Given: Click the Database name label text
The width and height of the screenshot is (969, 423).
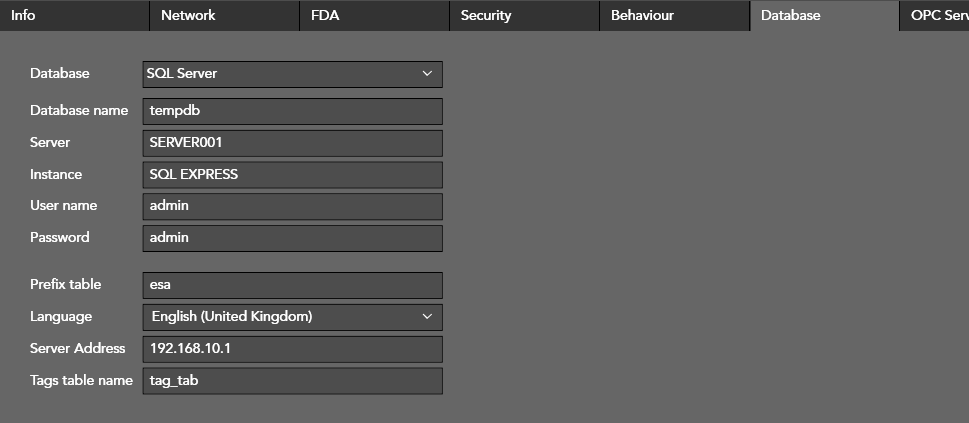Looking at the screenshot, I should (79, 111).
